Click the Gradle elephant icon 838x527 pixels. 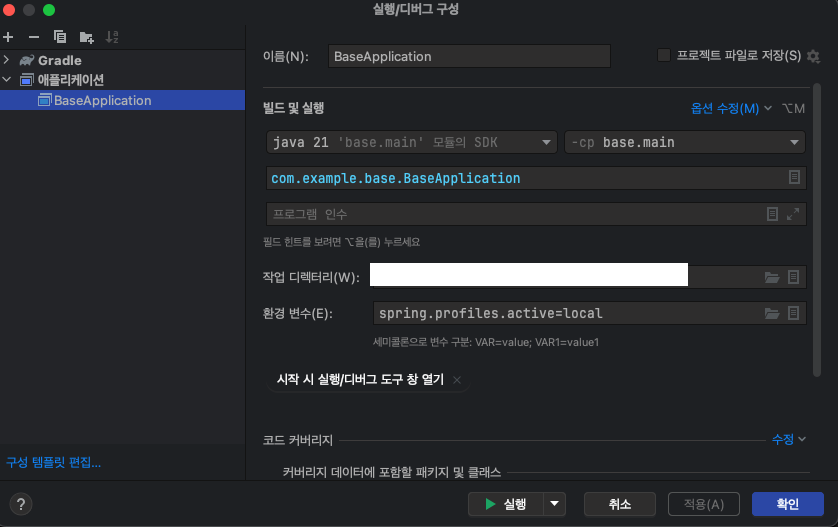pos(27,60)
